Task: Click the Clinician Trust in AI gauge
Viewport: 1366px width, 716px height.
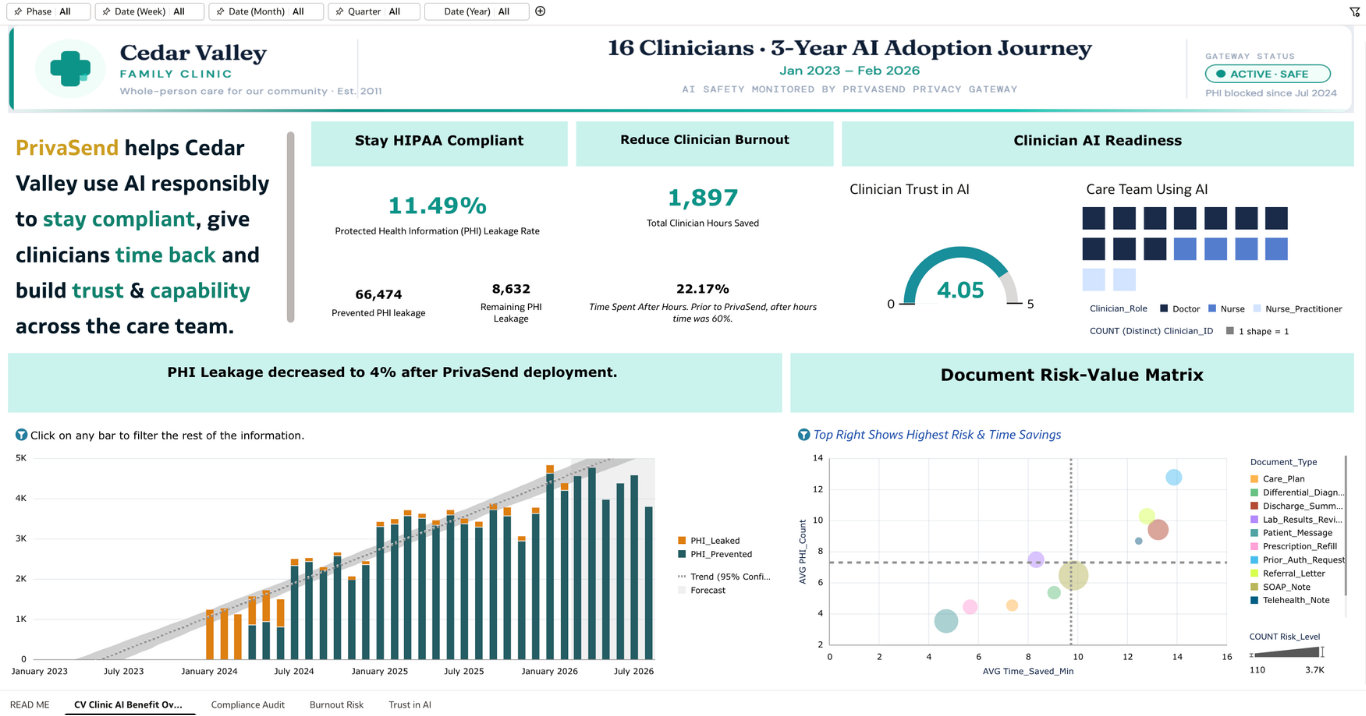Action: pos(960,276)
